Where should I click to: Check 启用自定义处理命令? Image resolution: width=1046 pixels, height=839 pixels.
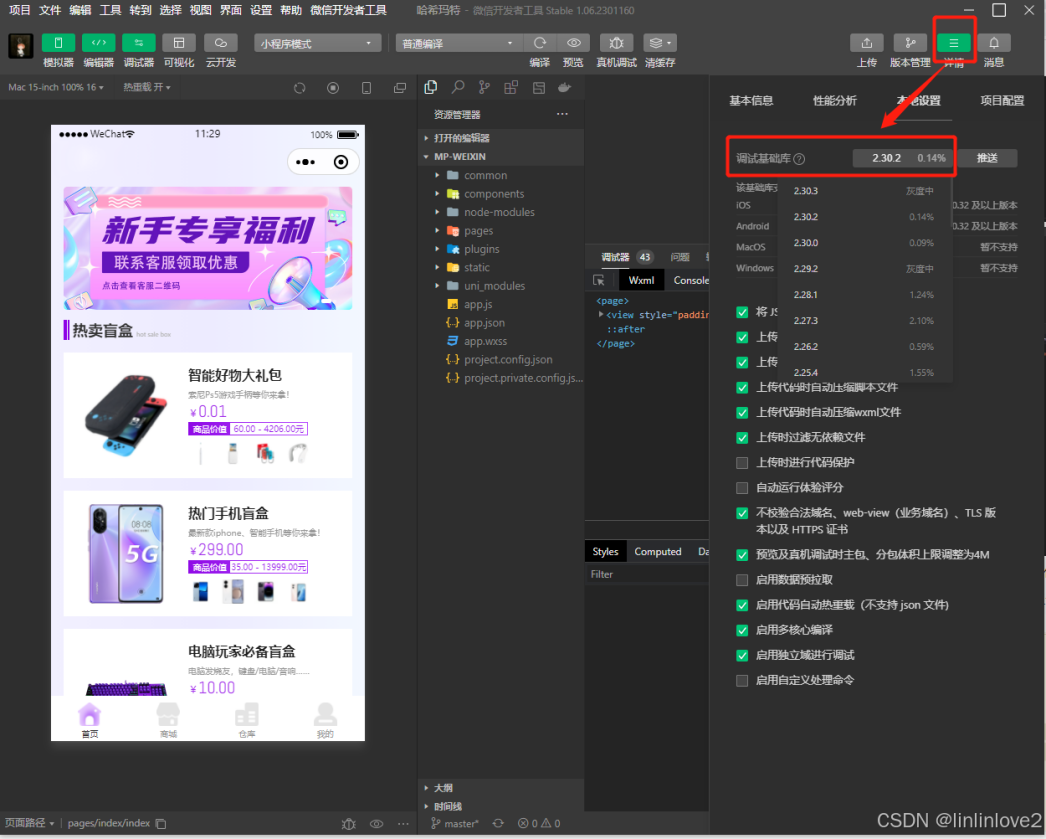pos(742,681)
